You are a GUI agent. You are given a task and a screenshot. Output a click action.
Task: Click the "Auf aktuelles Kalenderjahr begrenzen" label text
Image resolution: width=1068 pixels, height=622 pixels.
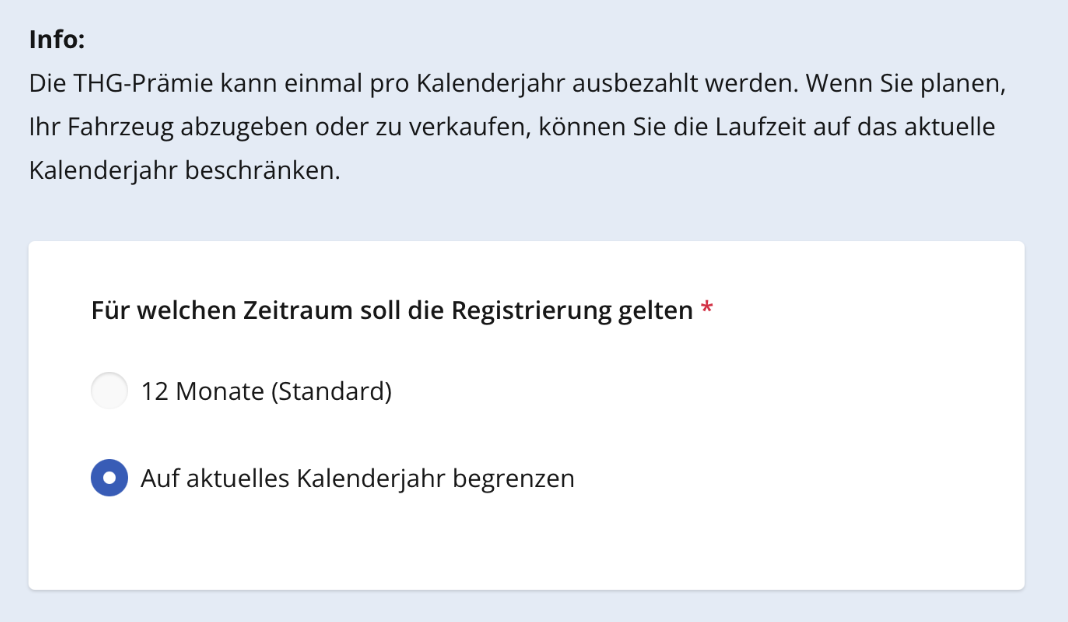point(357,478)
